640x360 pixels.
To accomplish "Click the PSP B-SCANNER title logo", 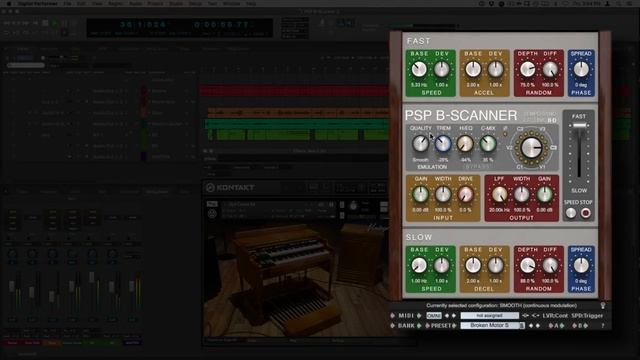I will click(461, 116).
